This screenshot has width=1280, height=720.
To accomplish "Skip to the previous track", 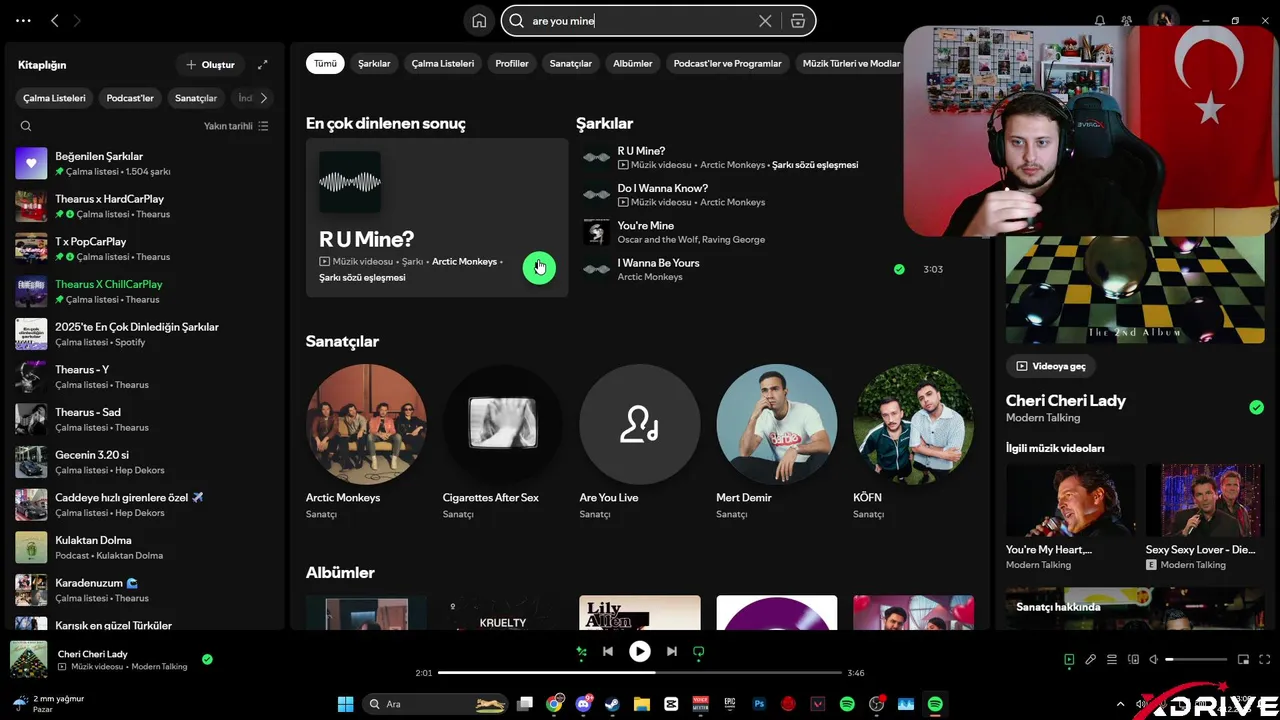I will point(608,651).
